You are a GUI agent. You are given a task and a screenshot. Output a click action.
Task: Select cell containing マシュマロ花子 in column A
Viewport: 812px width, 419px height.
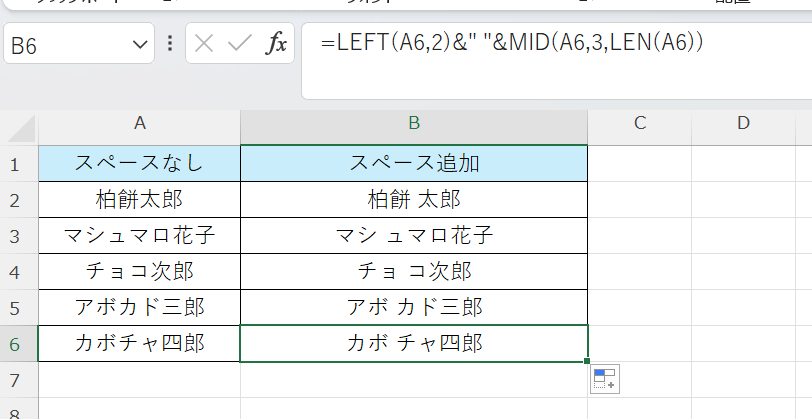139,236
